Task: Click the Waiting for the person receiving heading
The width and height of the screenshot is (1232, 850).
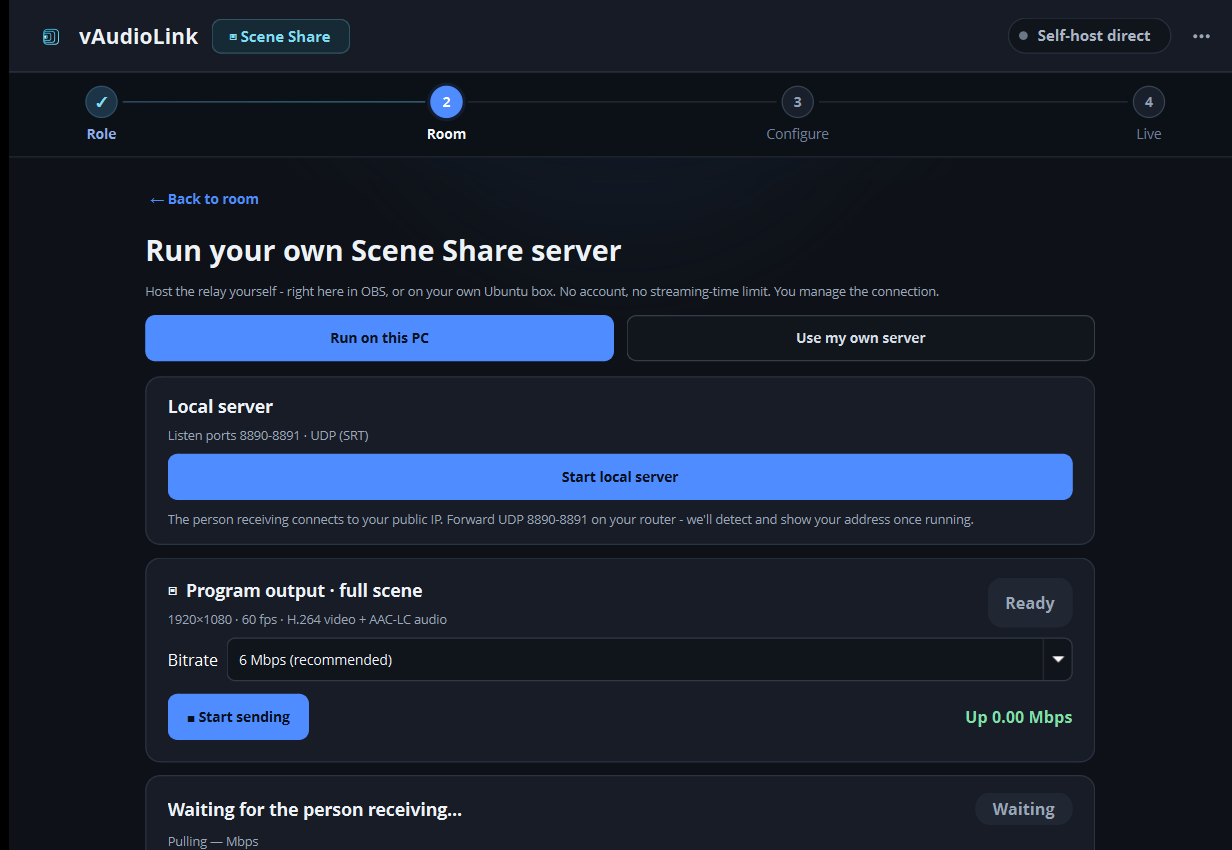Action: tap(315, 809)
